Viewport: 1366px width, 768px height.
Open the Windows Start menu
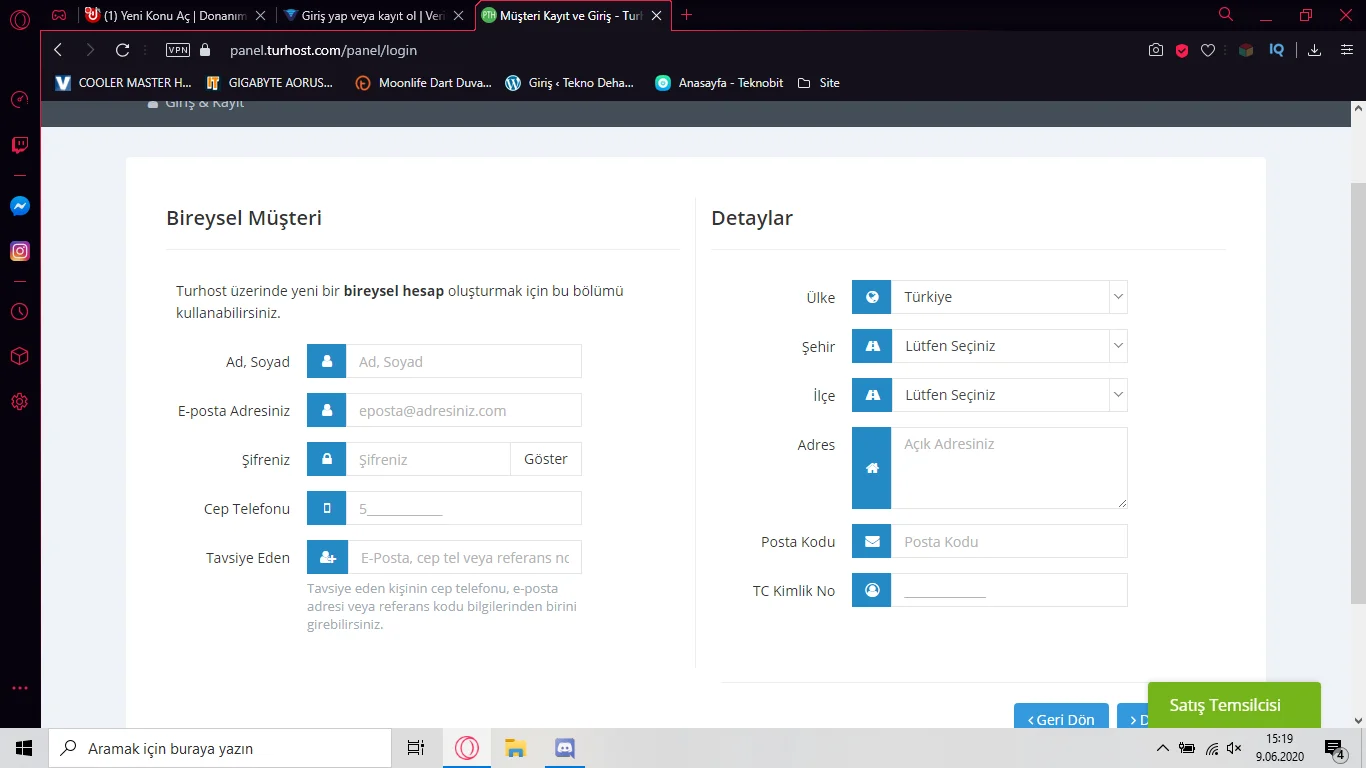24,748
